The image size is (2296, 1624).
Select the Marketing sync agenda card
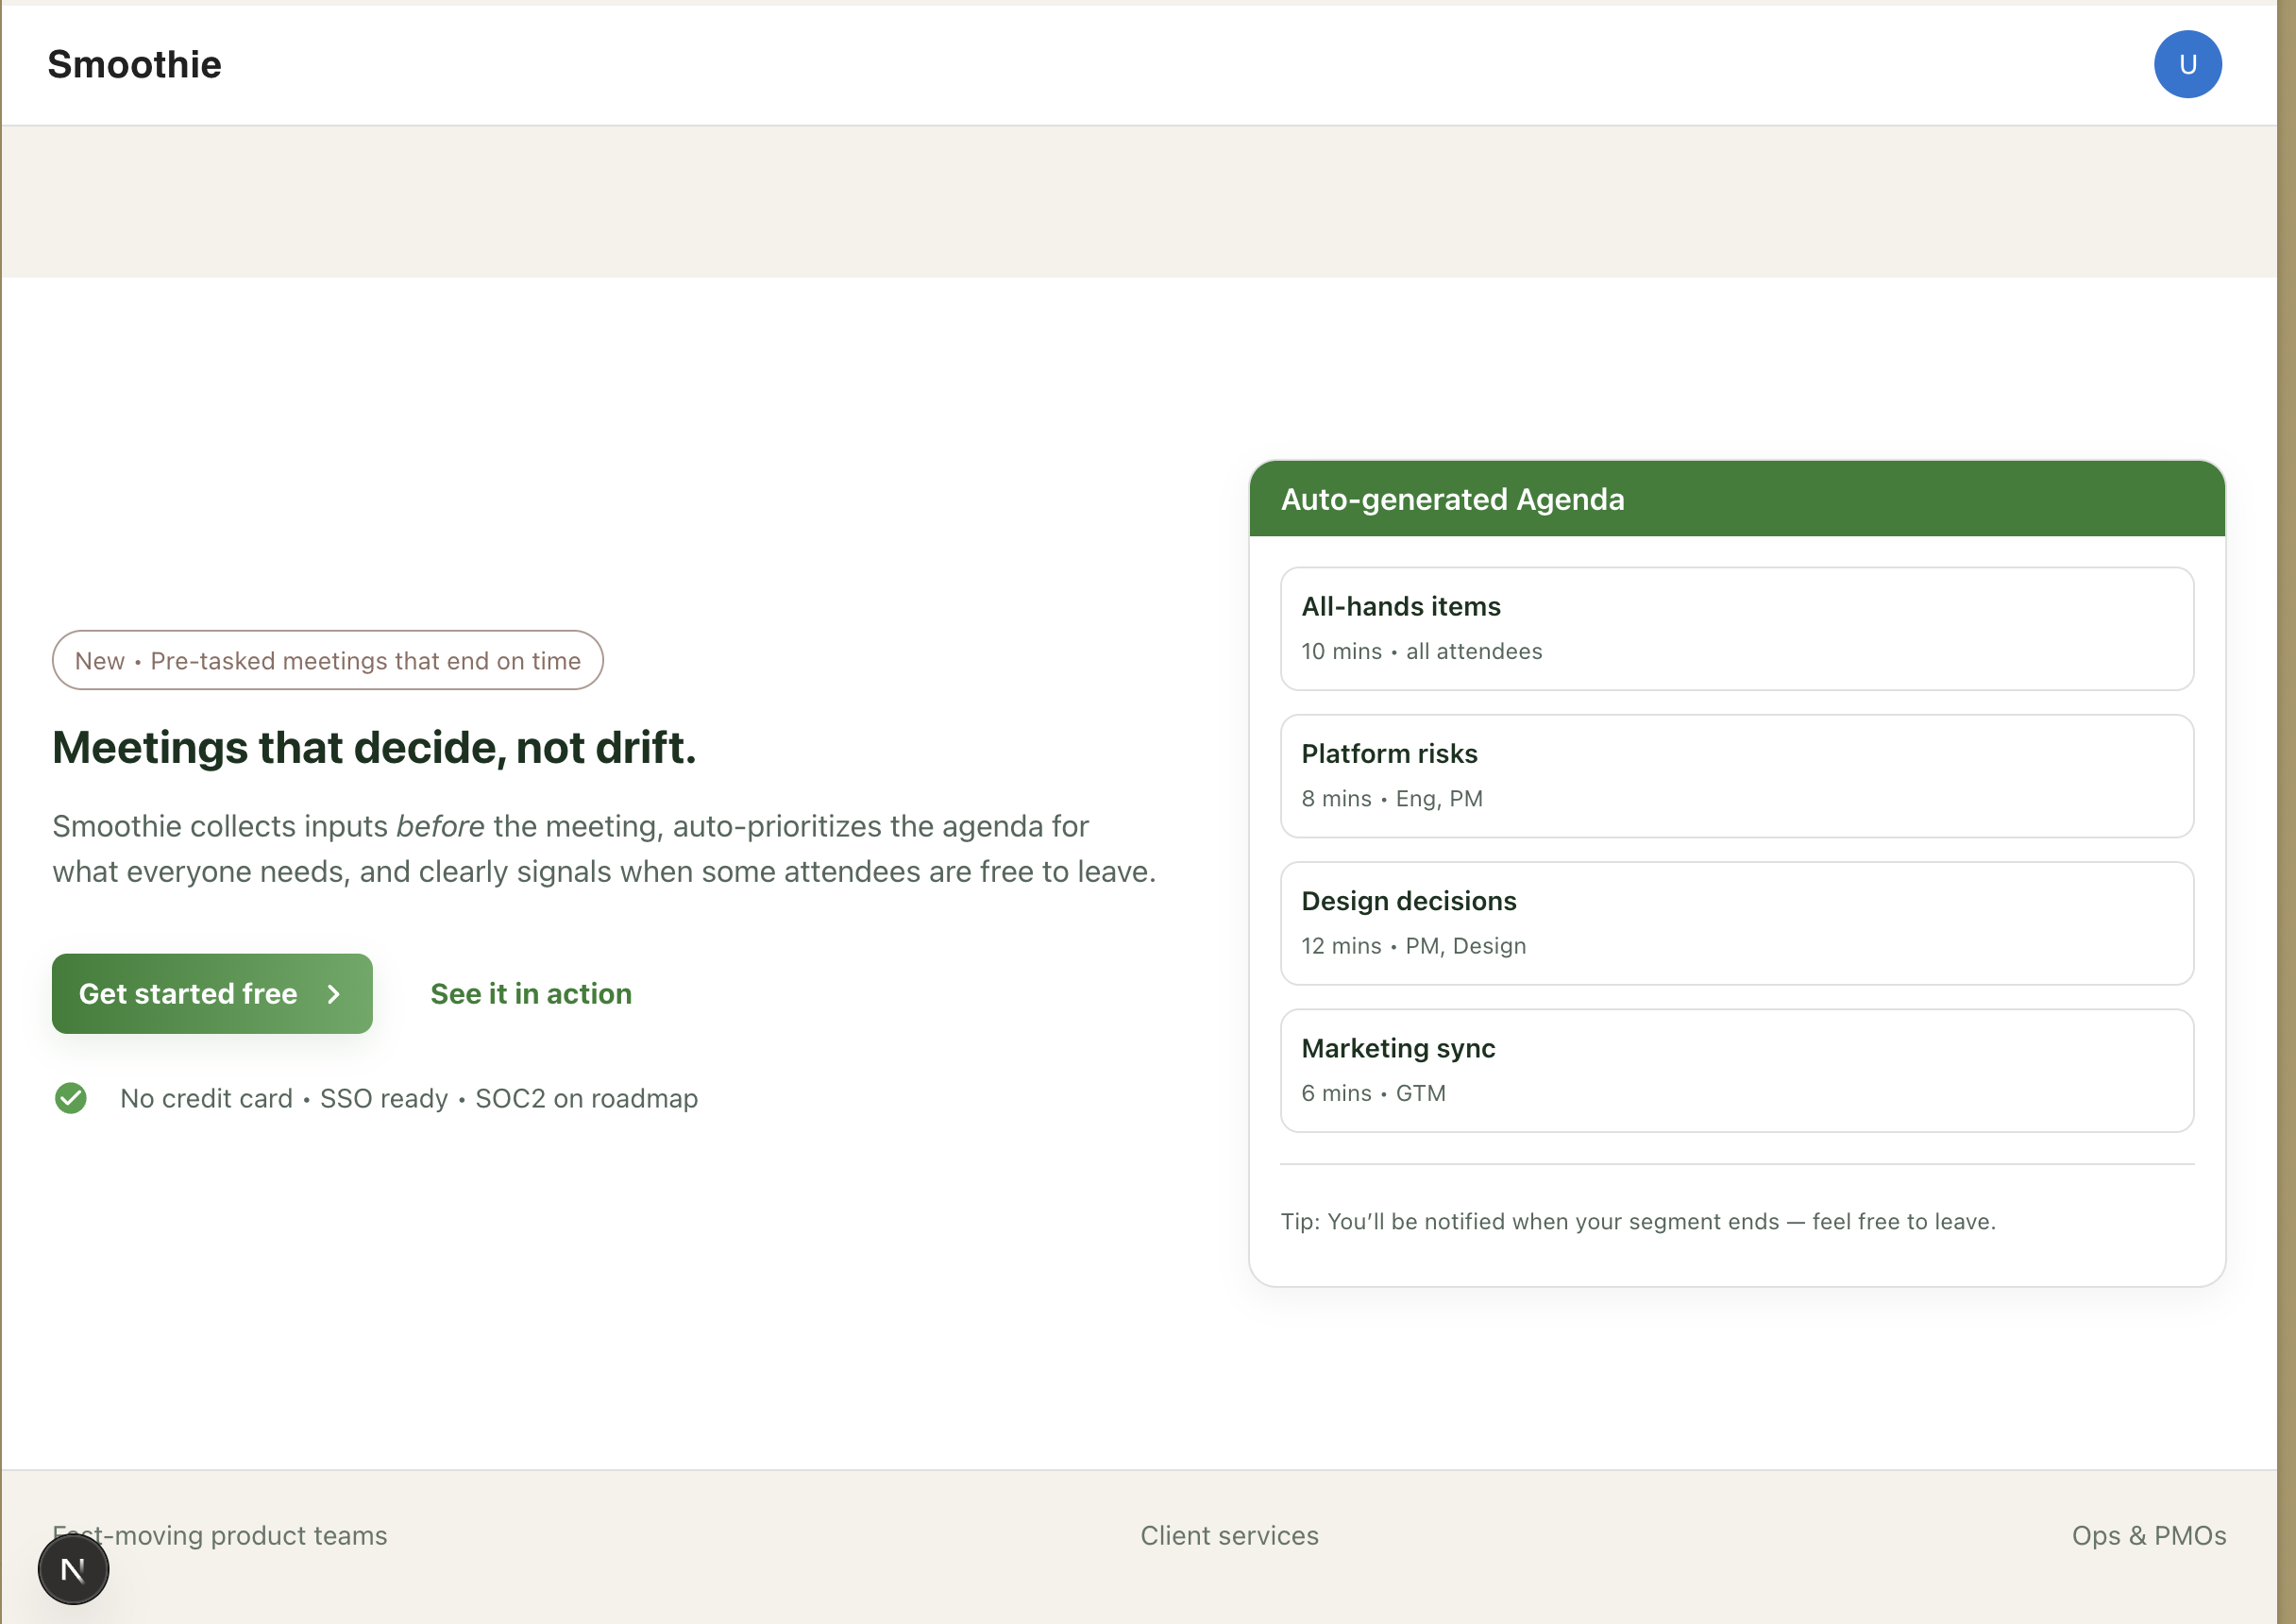1736,1070
